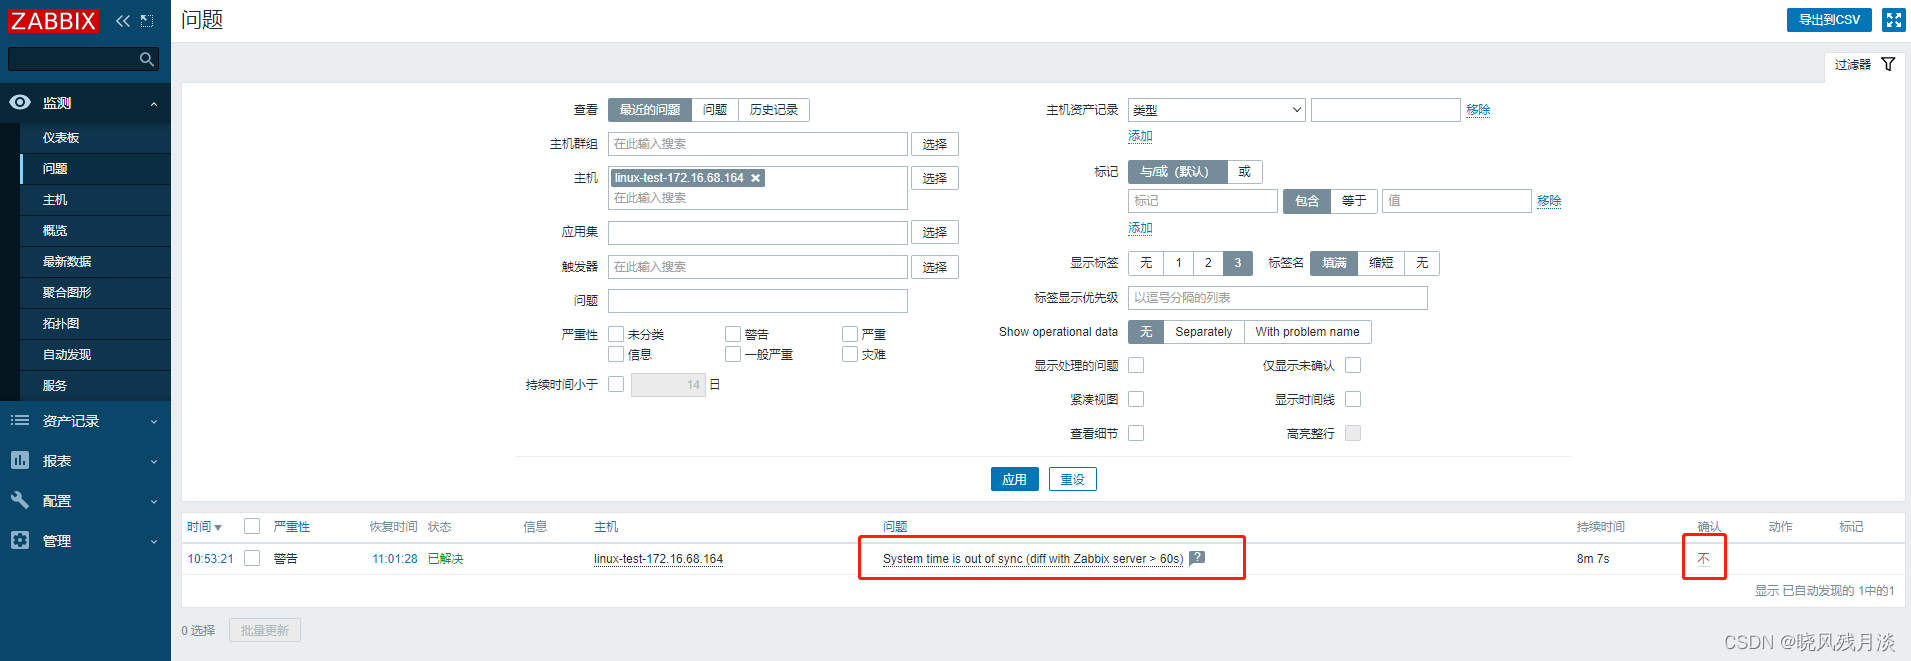The width and height of the screenshot is (1911, 661).
Task: Click the sidebar hide toggle icon
Action: click(x=147, y=21)
